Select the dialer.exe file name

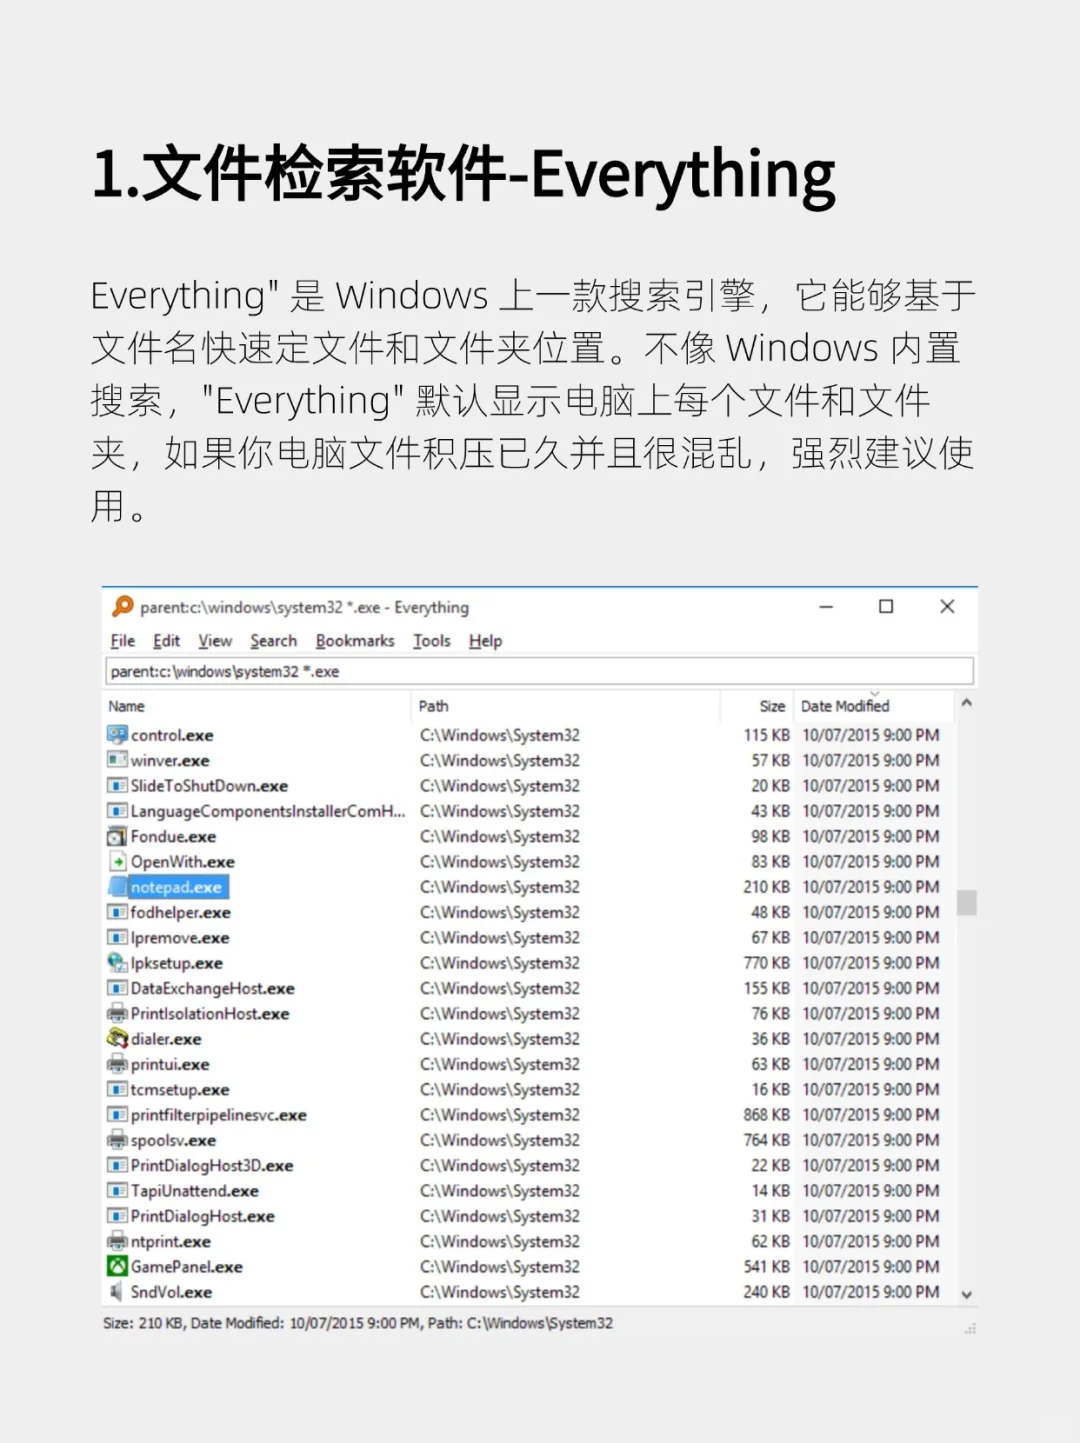[x=166, y=1039]
